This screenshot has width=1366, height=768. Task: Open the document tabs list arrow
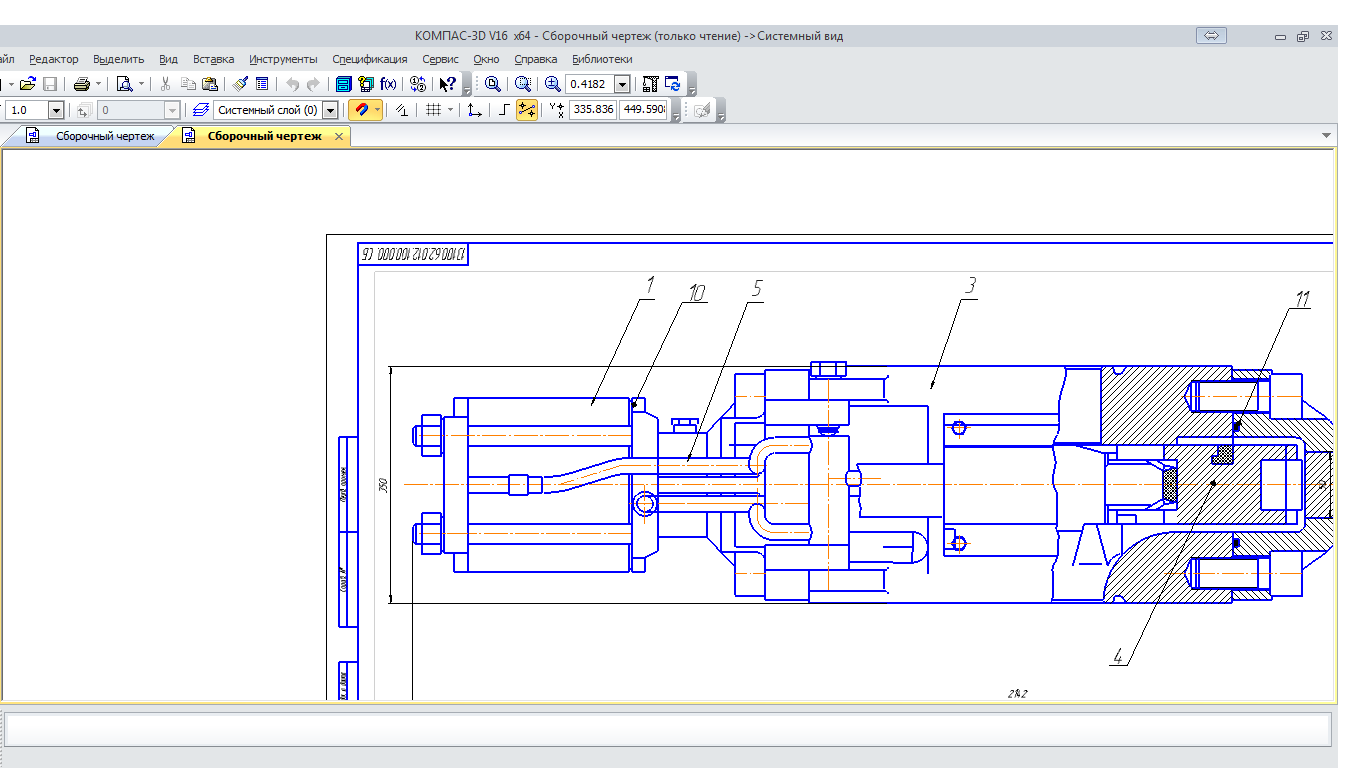(x=1327, y=135)
